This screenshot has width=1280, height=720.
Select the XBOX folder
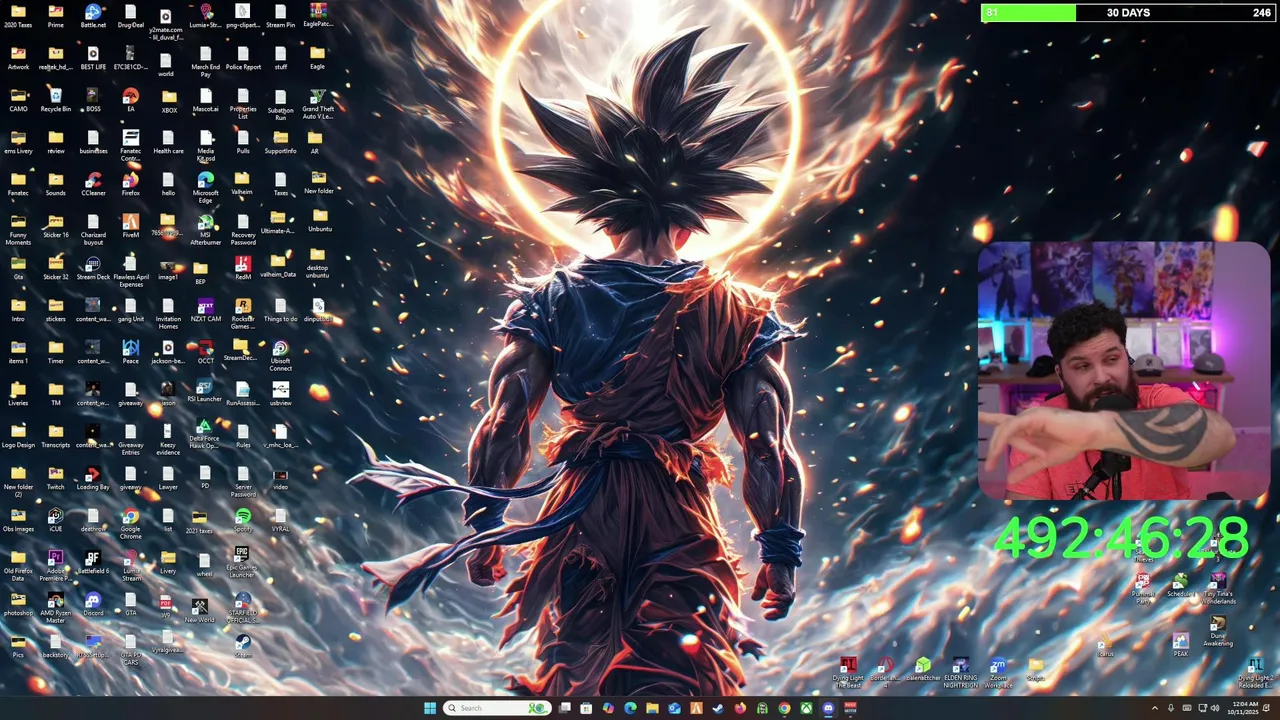pos(168,101)
